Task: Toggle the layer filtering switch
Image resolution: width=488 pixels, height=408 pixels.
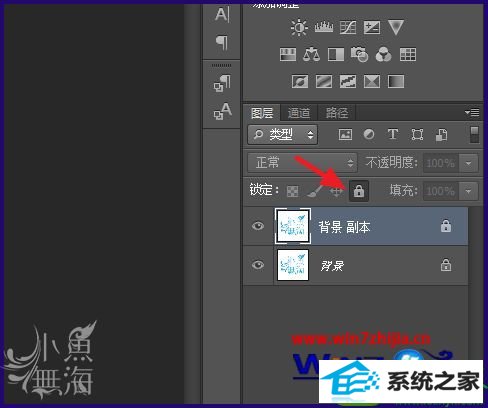Action: click(474, 135)
